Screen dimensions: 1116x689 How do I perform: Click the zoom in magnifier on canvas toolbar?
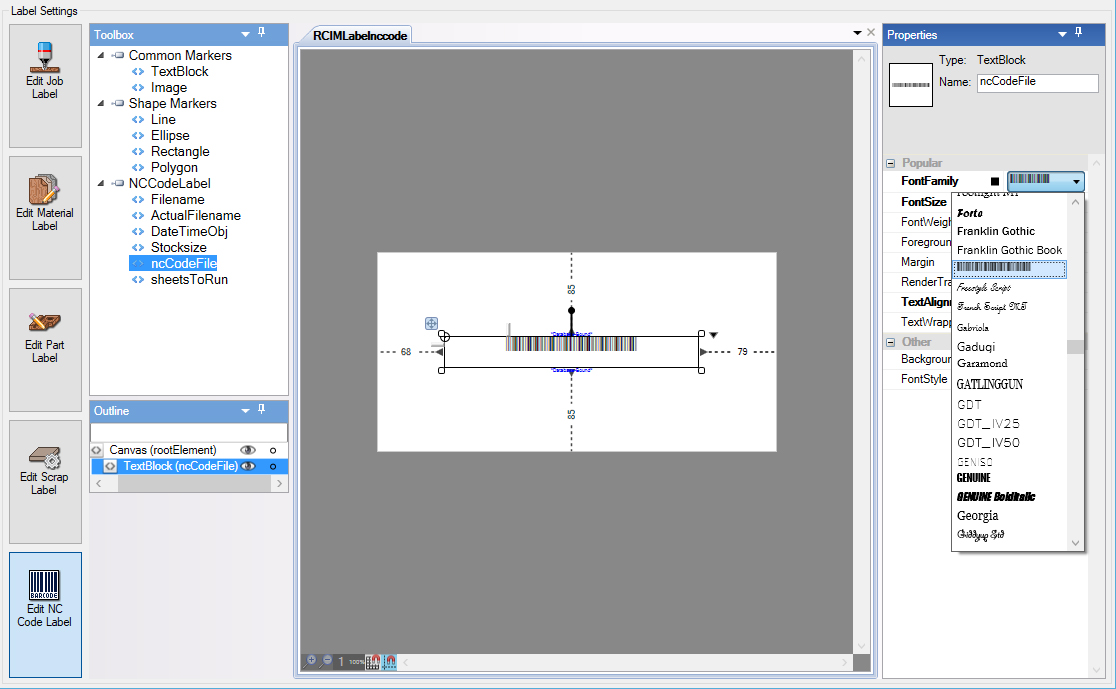click(312, 661)
